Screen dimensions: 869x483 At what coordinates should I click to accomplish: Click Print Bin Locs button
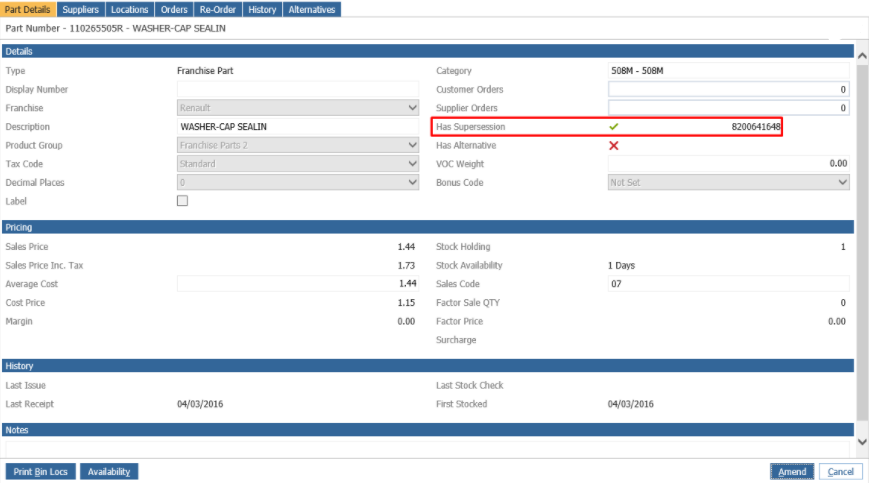41,471
